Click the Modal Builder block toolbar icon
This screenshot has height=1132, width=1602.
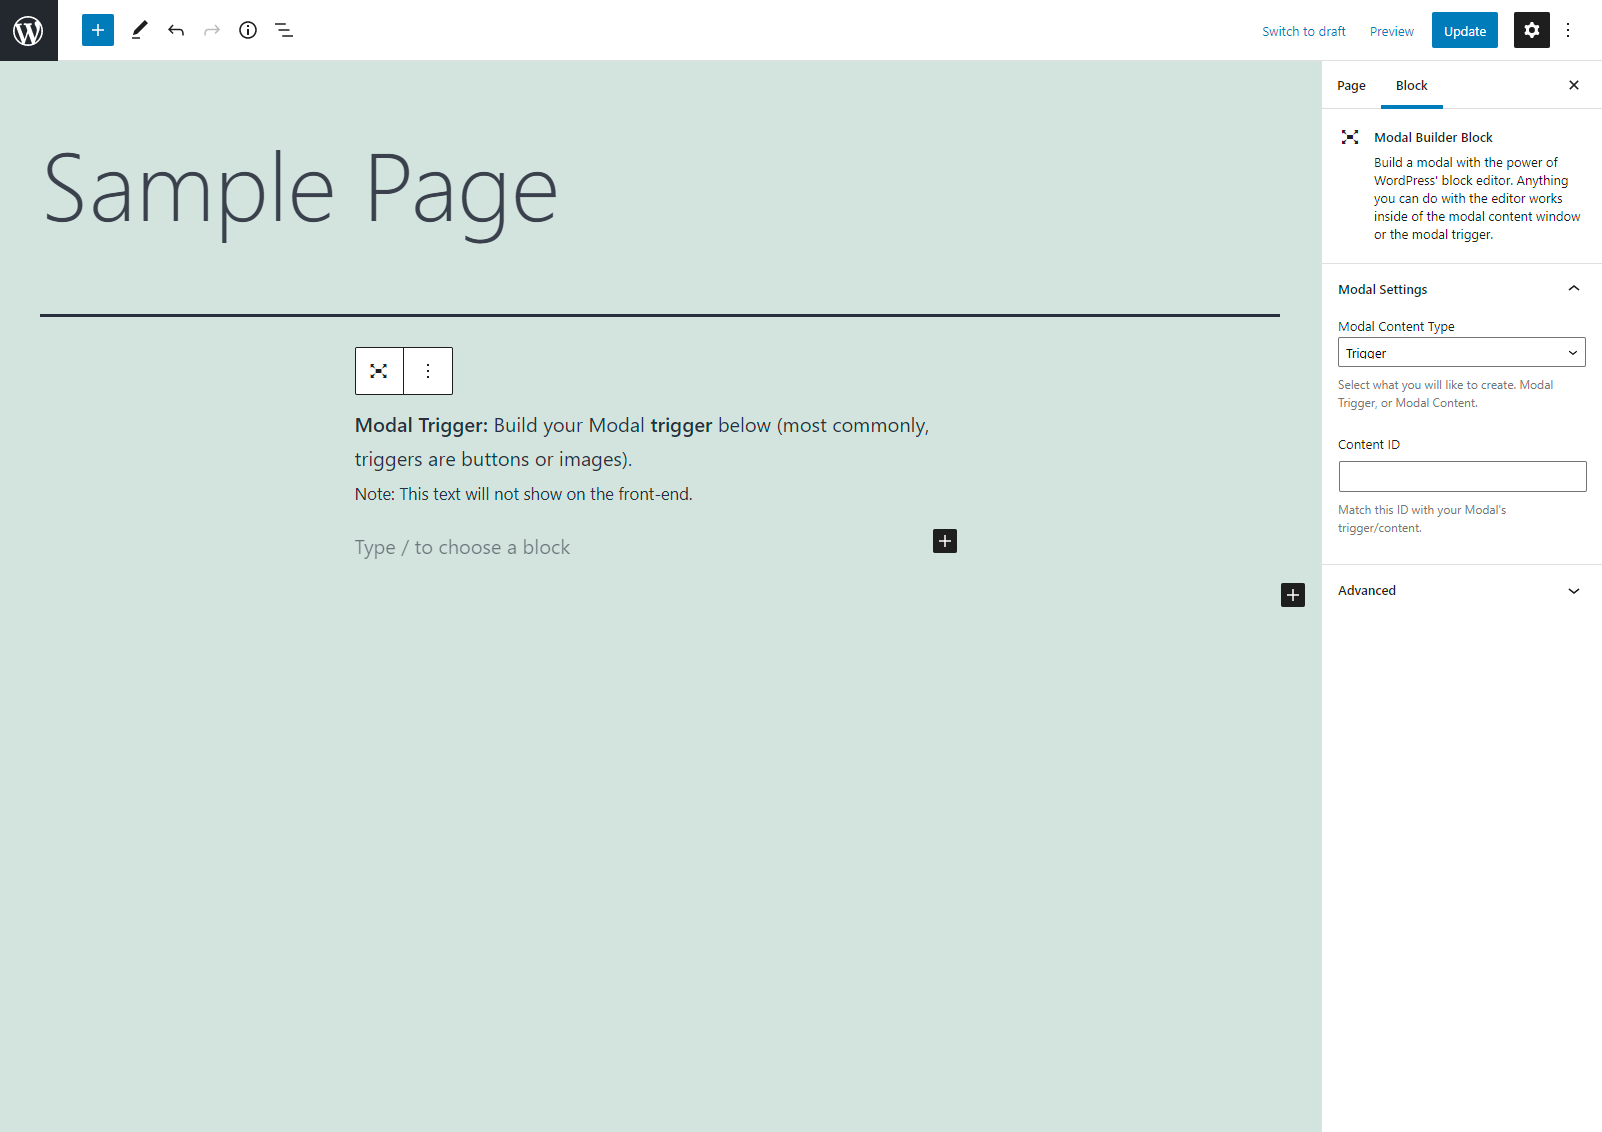click(x=379, y=371)
